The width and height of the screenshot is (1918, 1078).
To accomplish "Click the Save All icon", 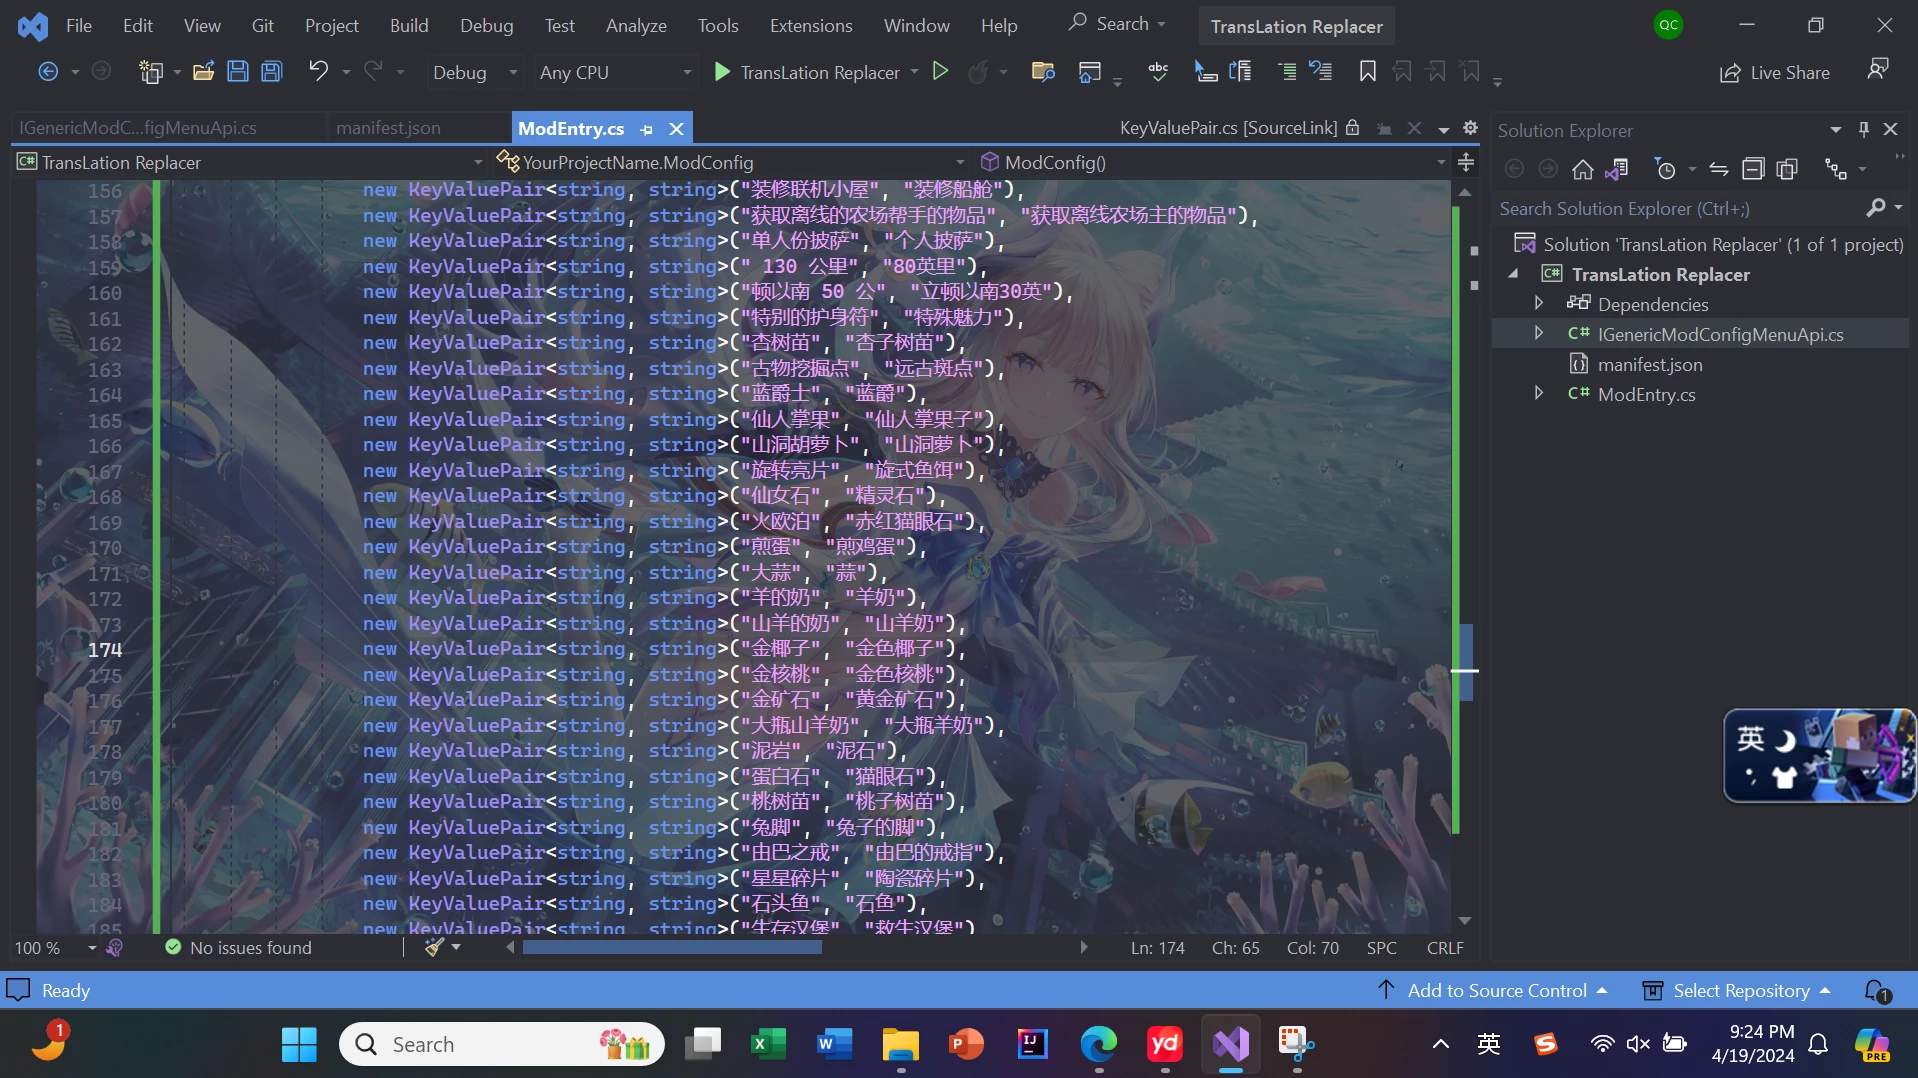I will click(x=272, y=72).
